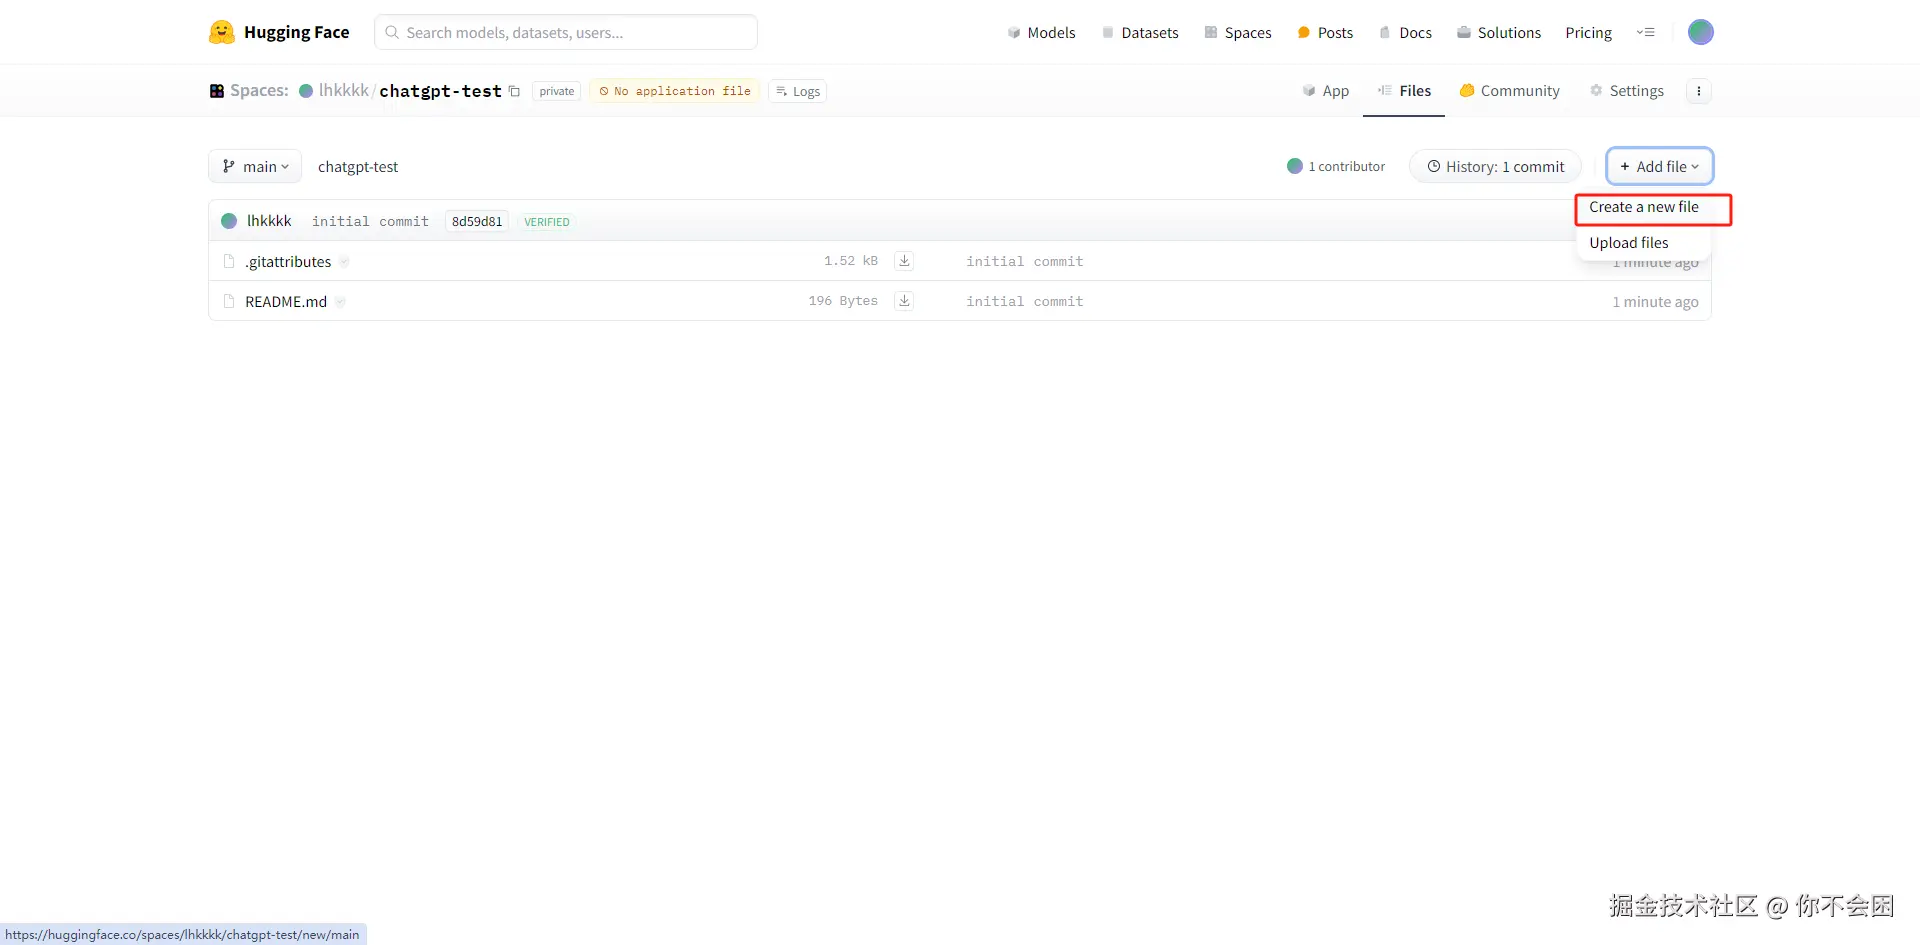This screenshot has width=1920, height=945.
Task: Click the VERIFIED badge
Action: coord(547,222)
